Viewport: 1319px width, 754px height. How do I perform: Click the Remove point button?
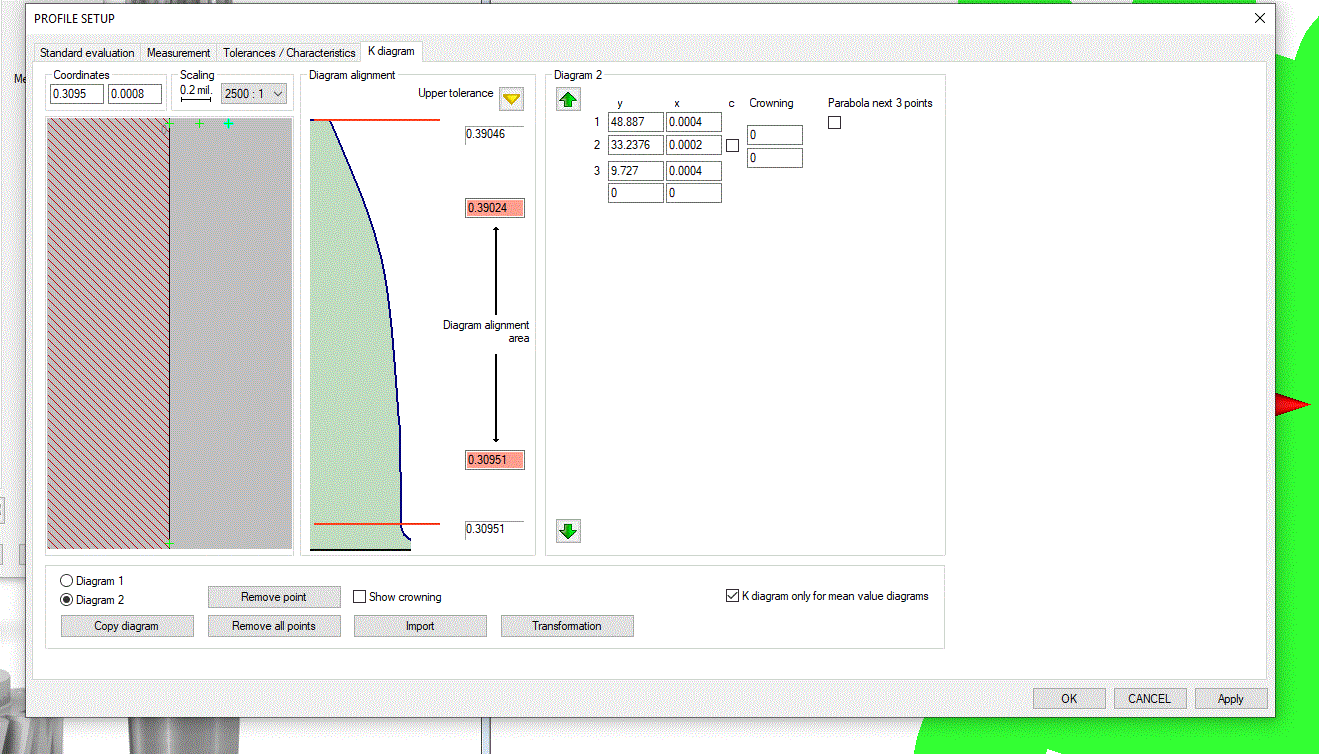[x=274, y=597]
